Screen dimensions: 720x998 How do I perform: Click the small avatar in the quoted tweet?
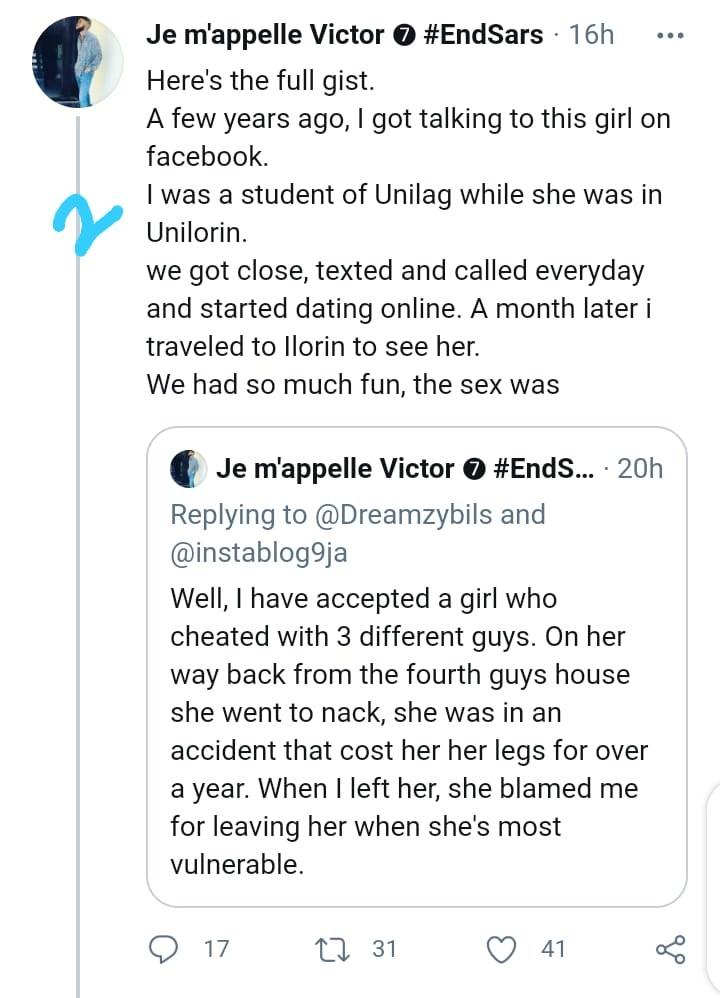click(187, 468)
